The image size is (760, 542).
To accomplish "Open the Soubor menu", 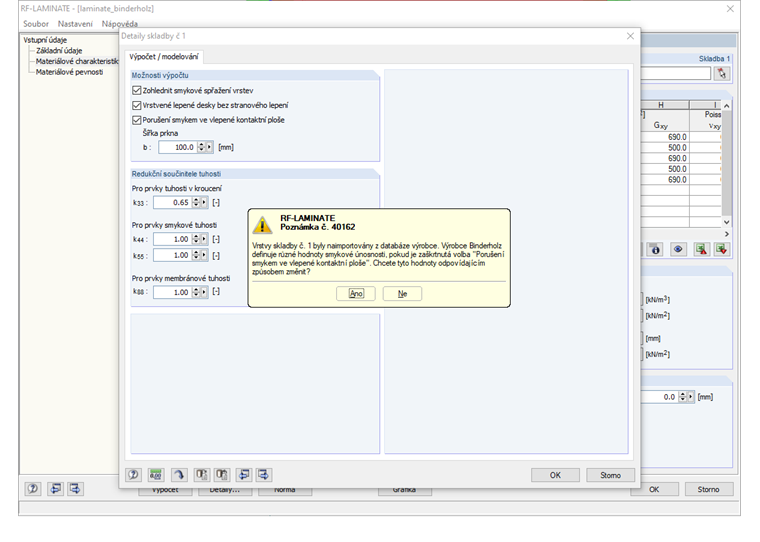I will click(36, 24).
